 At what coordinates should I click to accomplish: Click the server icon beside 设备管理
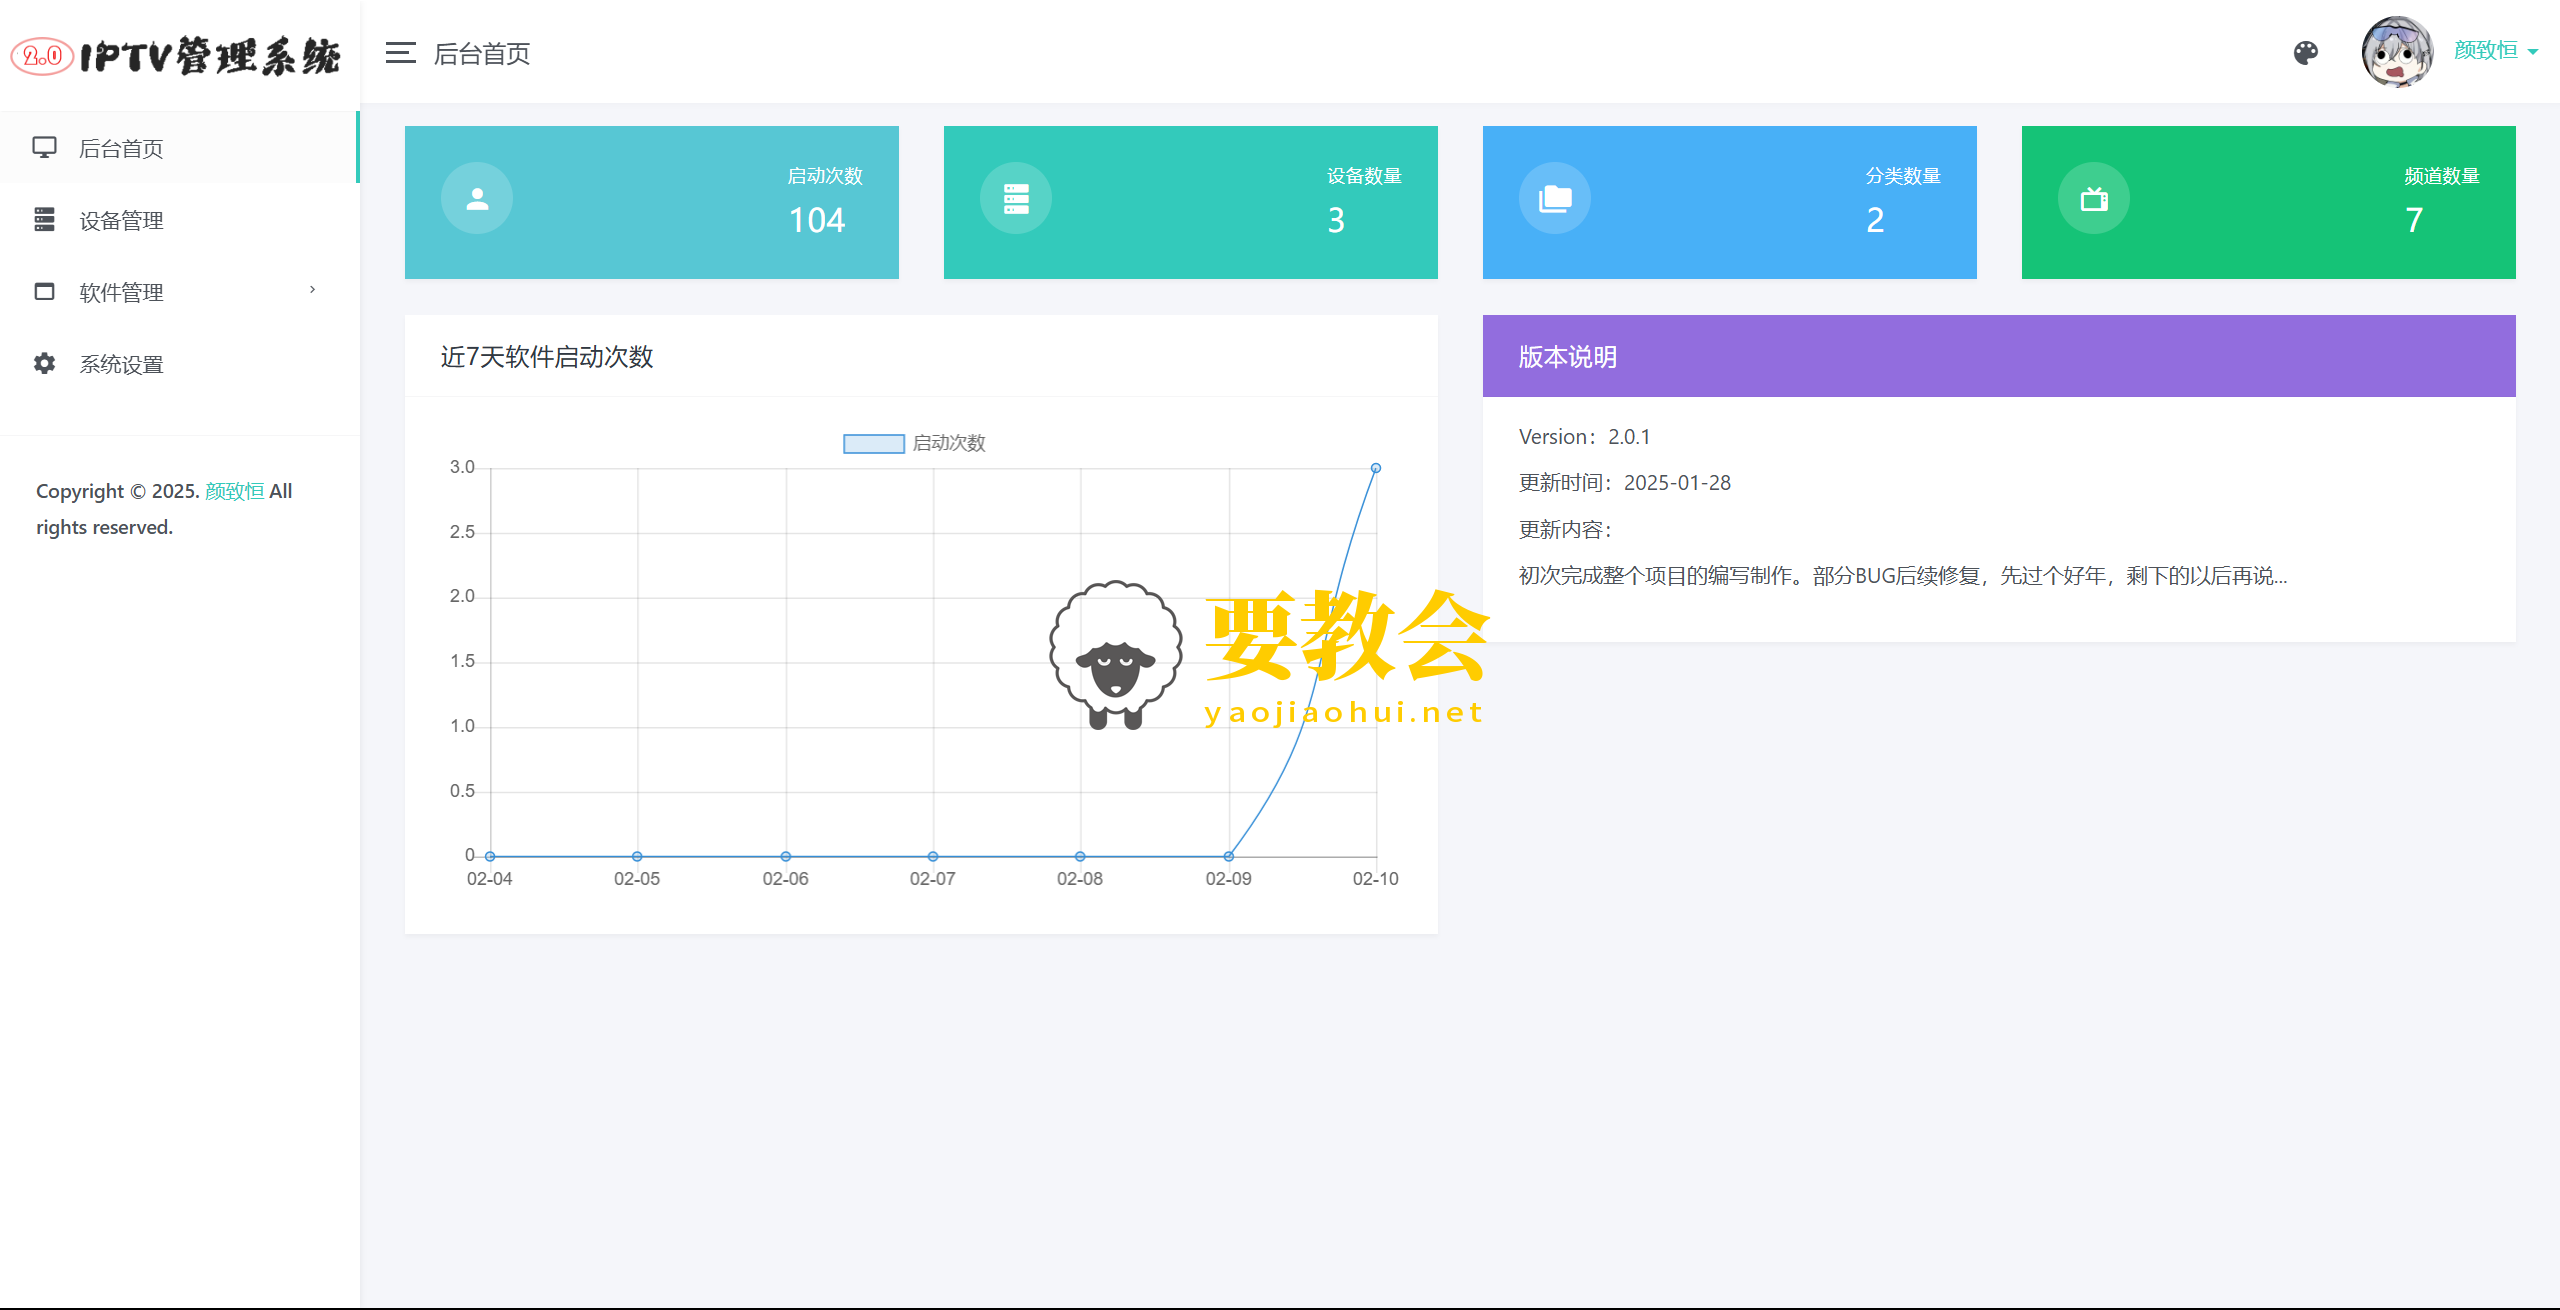coord(44,219)
